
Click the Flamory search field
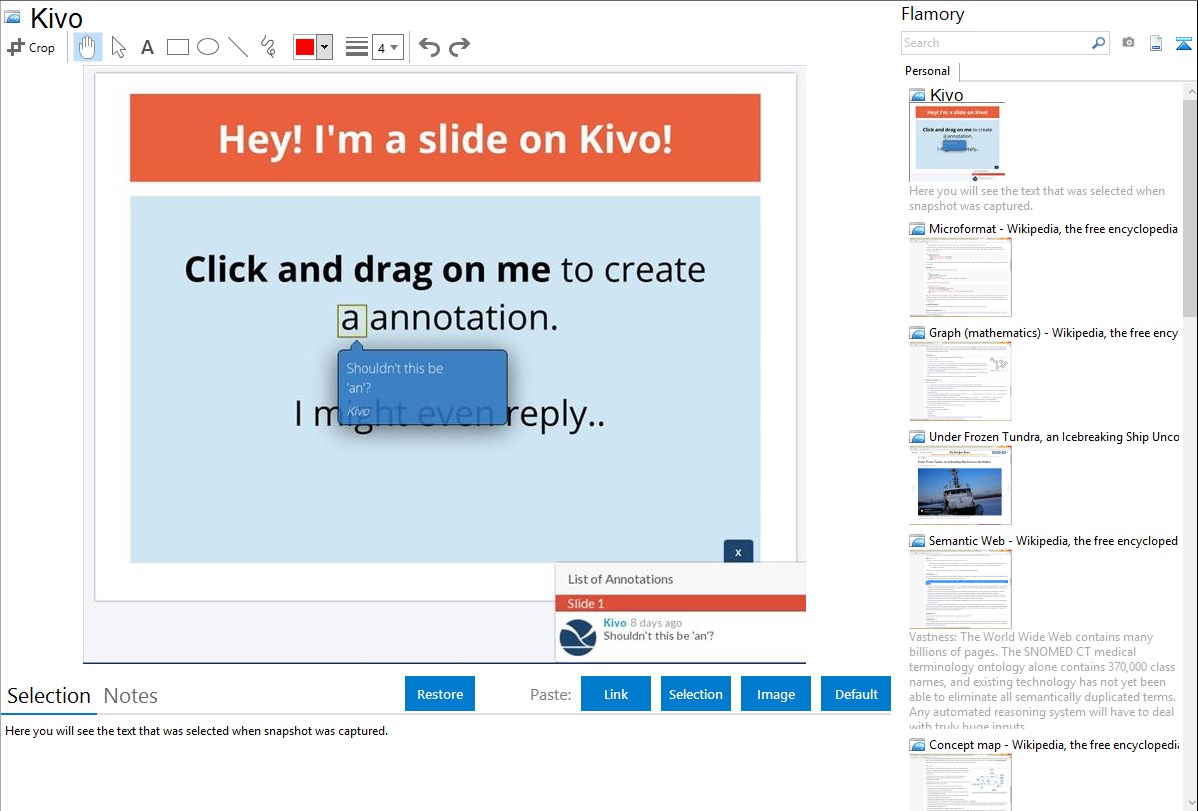pos(996,43)
